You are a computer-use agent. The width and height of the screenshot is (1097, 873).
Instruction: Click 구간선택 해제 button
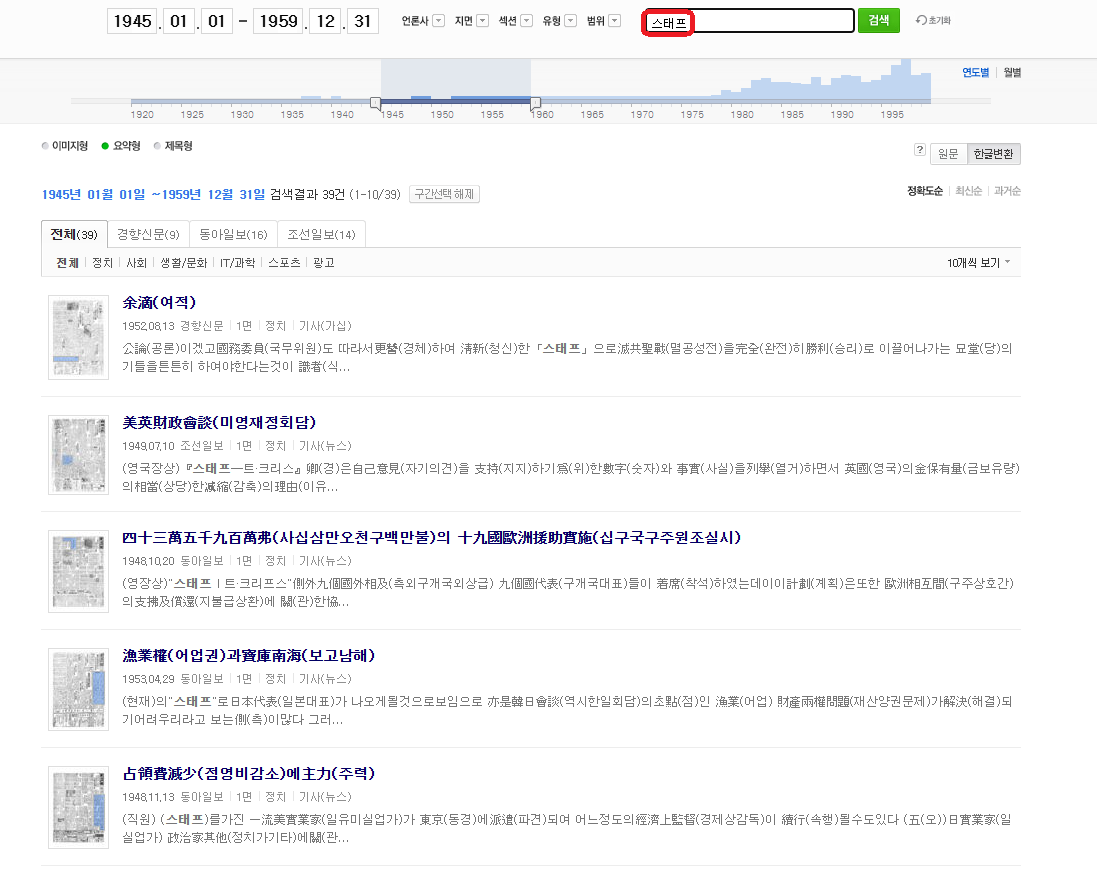pyautogui.click(x=444, y=194)
